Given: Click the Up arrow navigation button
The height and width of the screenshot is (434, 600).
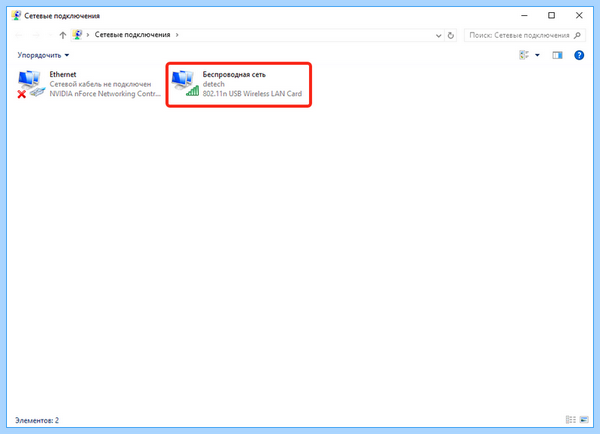Looking at the screenshot, I should (x=63, y=35).
